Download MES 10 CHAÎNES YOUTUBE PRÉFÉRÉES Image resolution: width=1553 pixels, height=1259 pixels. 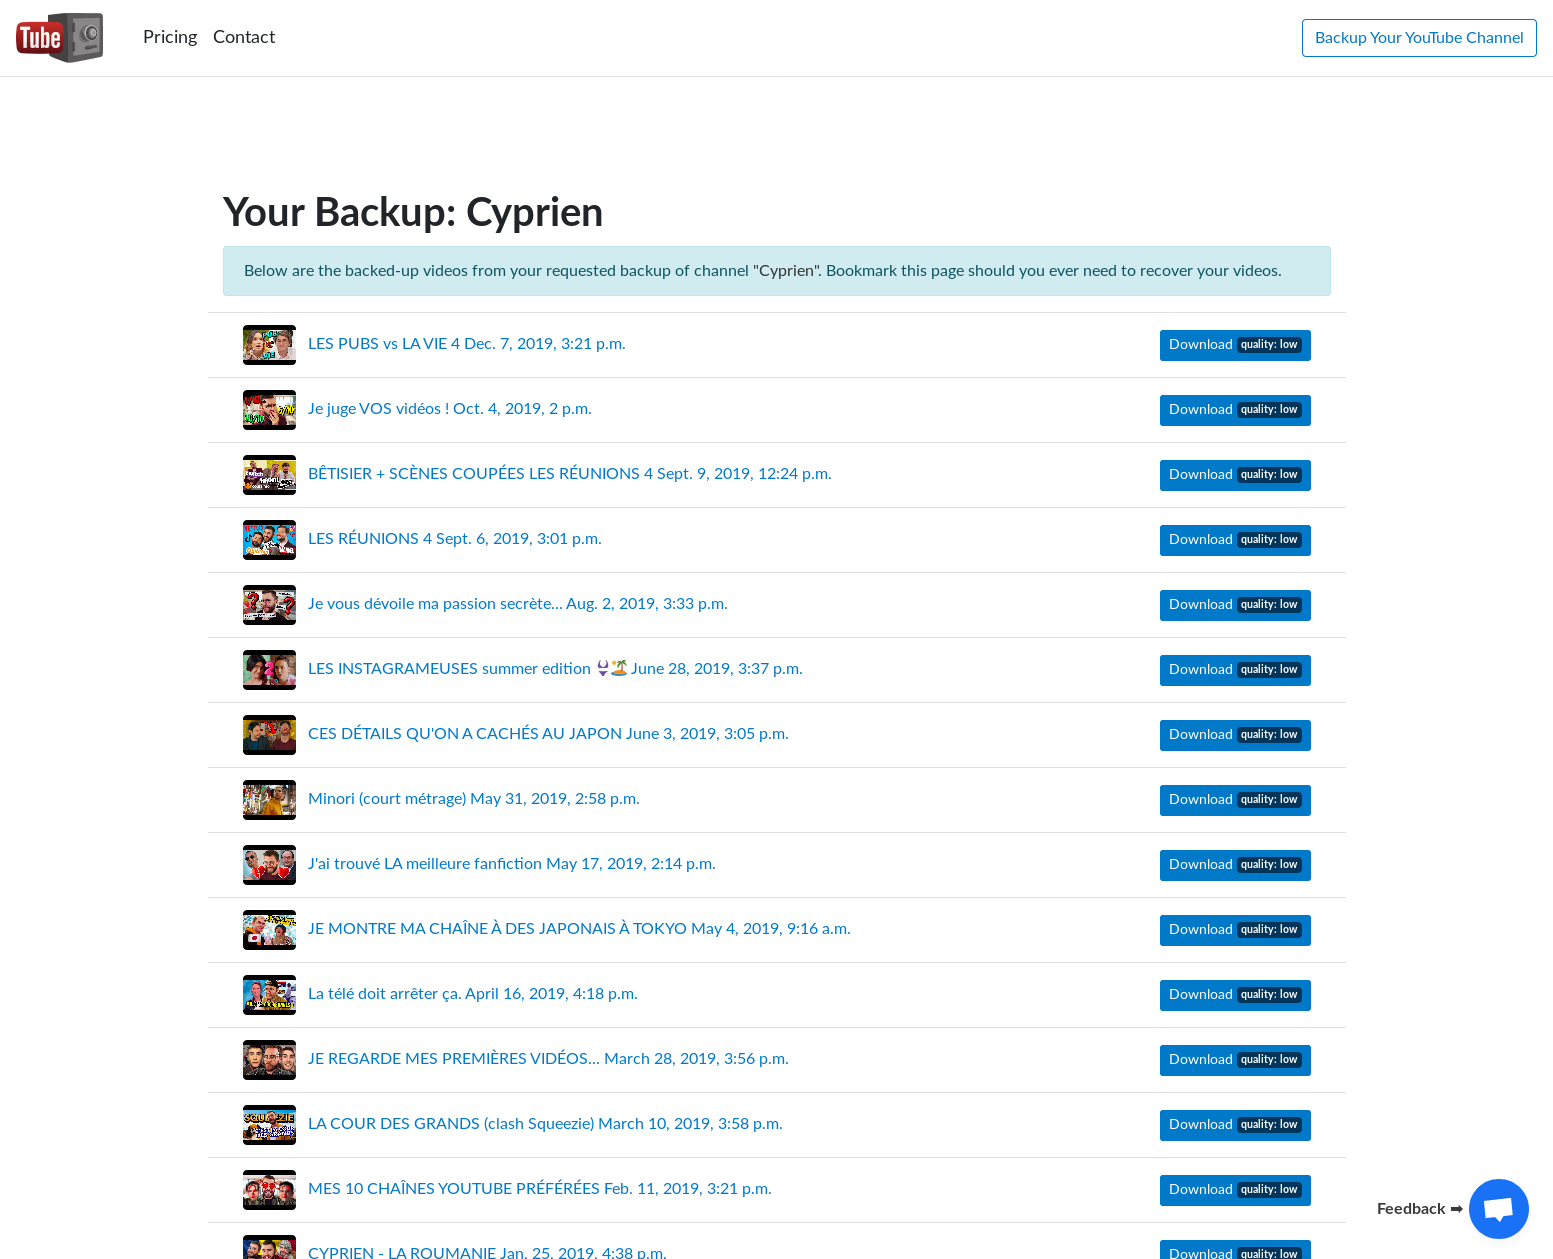click(x=1235, y=1190)
